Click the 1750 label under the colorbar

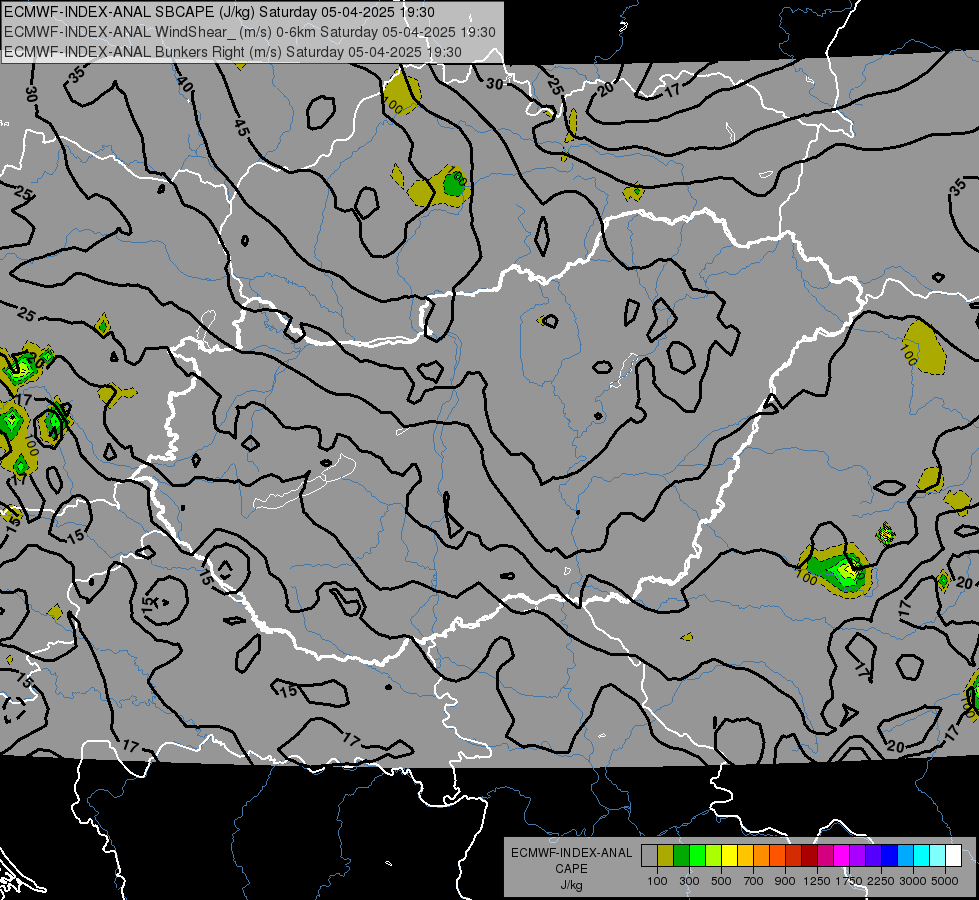click(x=849, y=881)
